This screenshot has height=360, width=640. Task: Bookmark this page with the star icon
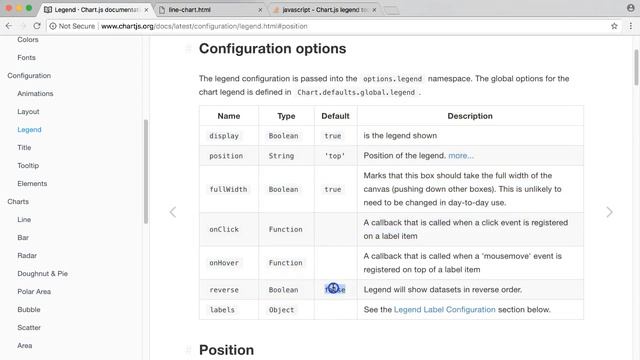pyautogui.click(x=614, y=26)
